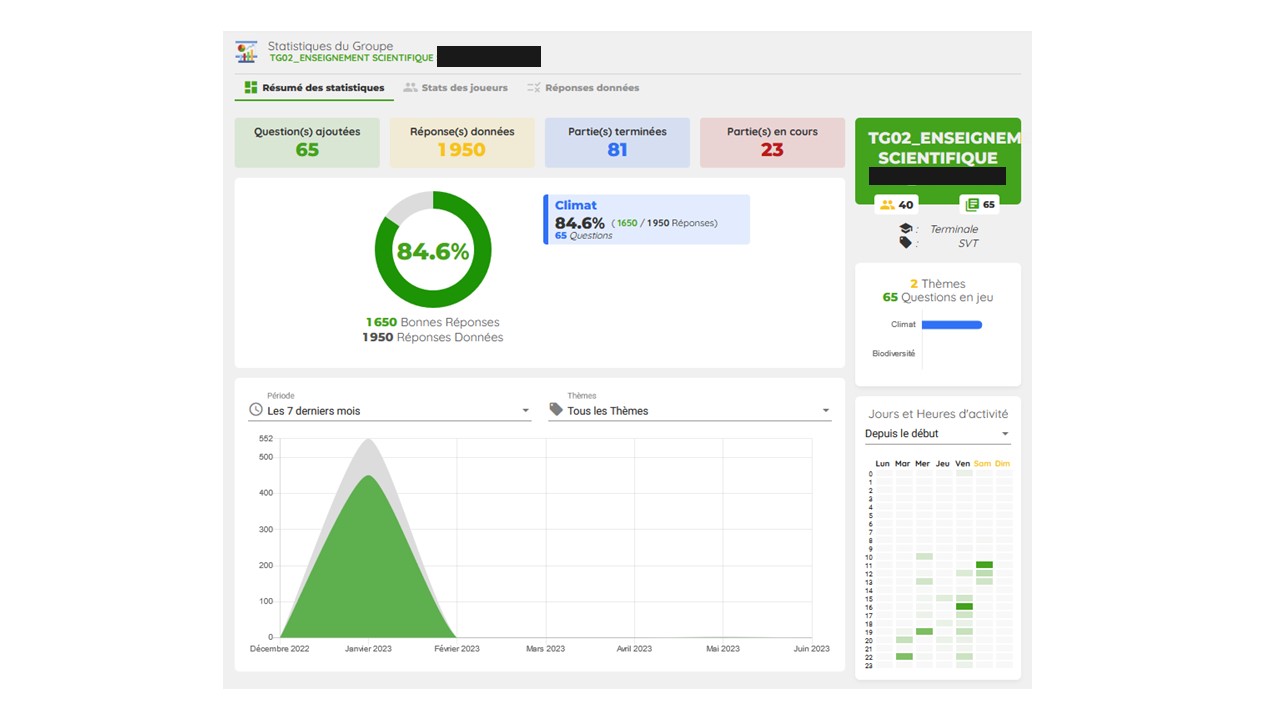Click the question library icon showing 65

click(972, 205)
